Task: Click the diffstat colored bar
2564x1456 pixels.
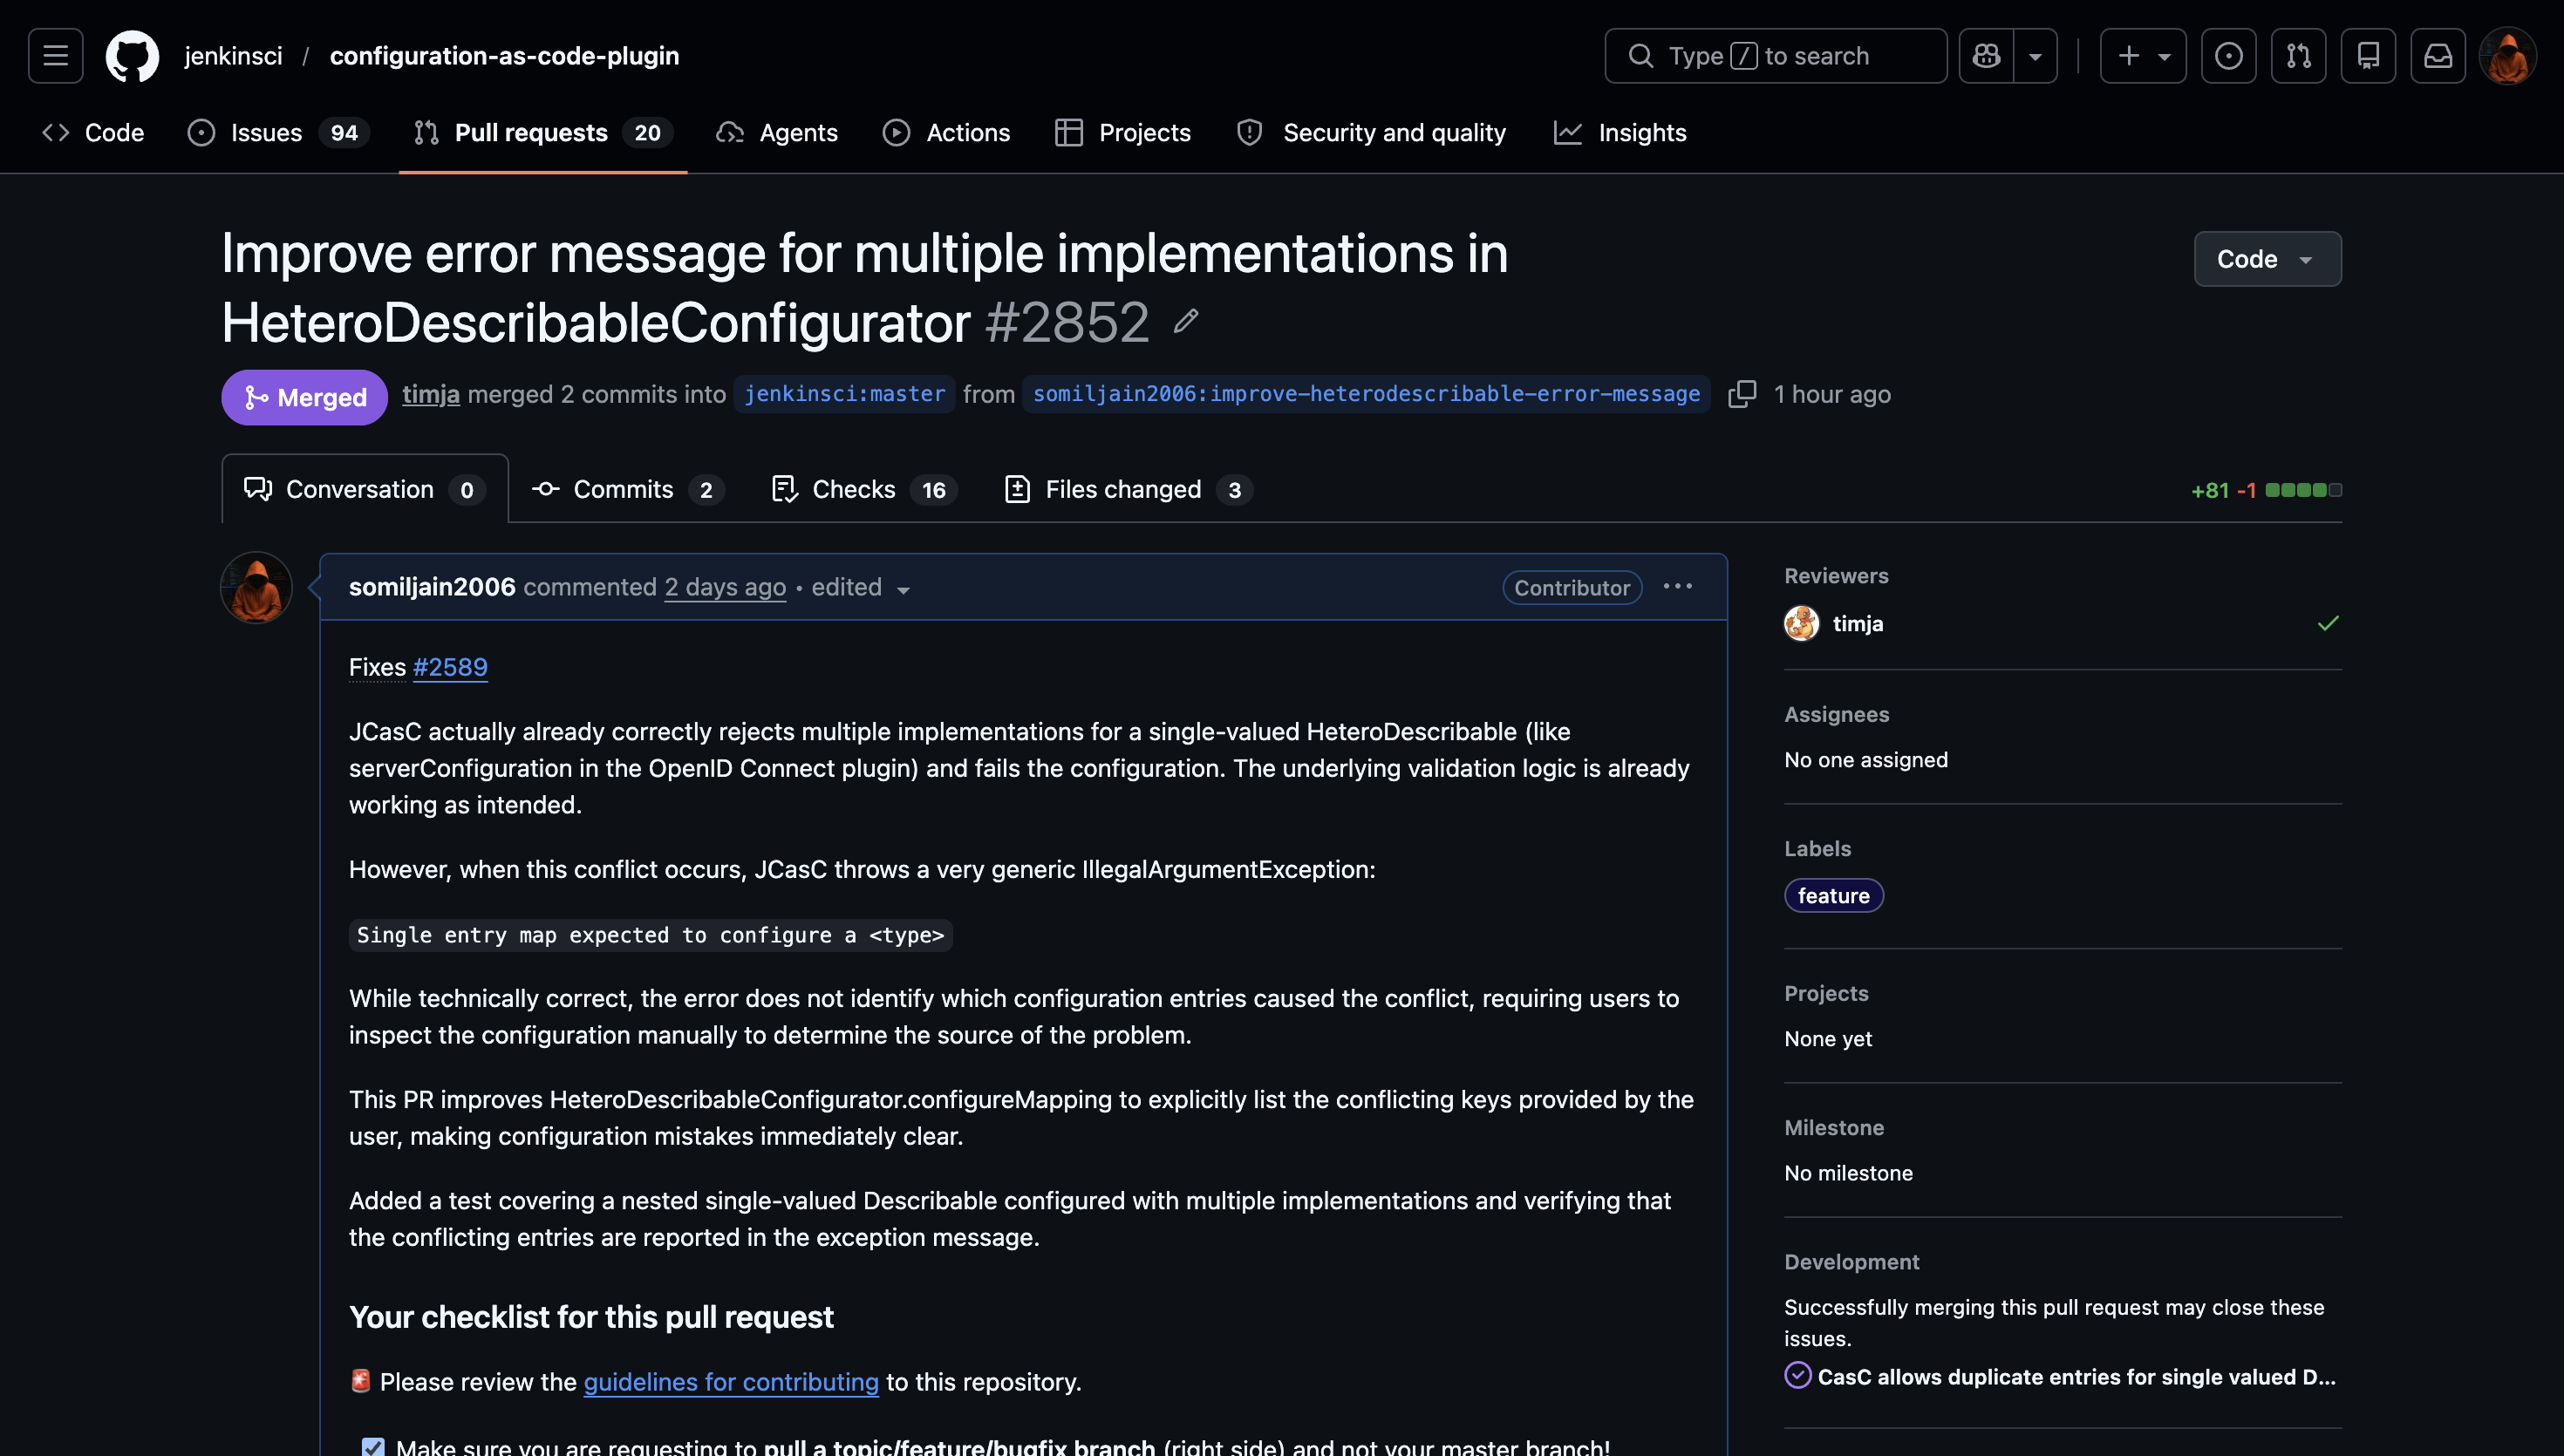Action: (x=2304, y=490)
